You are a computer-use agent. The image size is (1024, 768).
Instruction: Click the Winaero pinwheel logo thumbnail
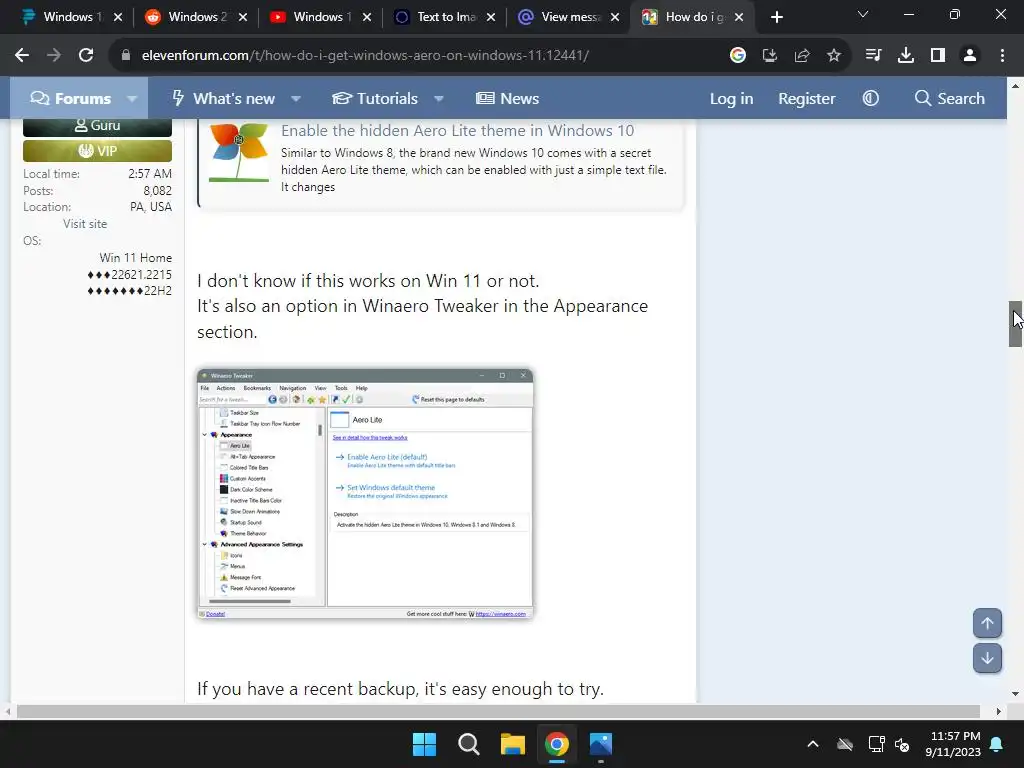(x=239, y=152)
